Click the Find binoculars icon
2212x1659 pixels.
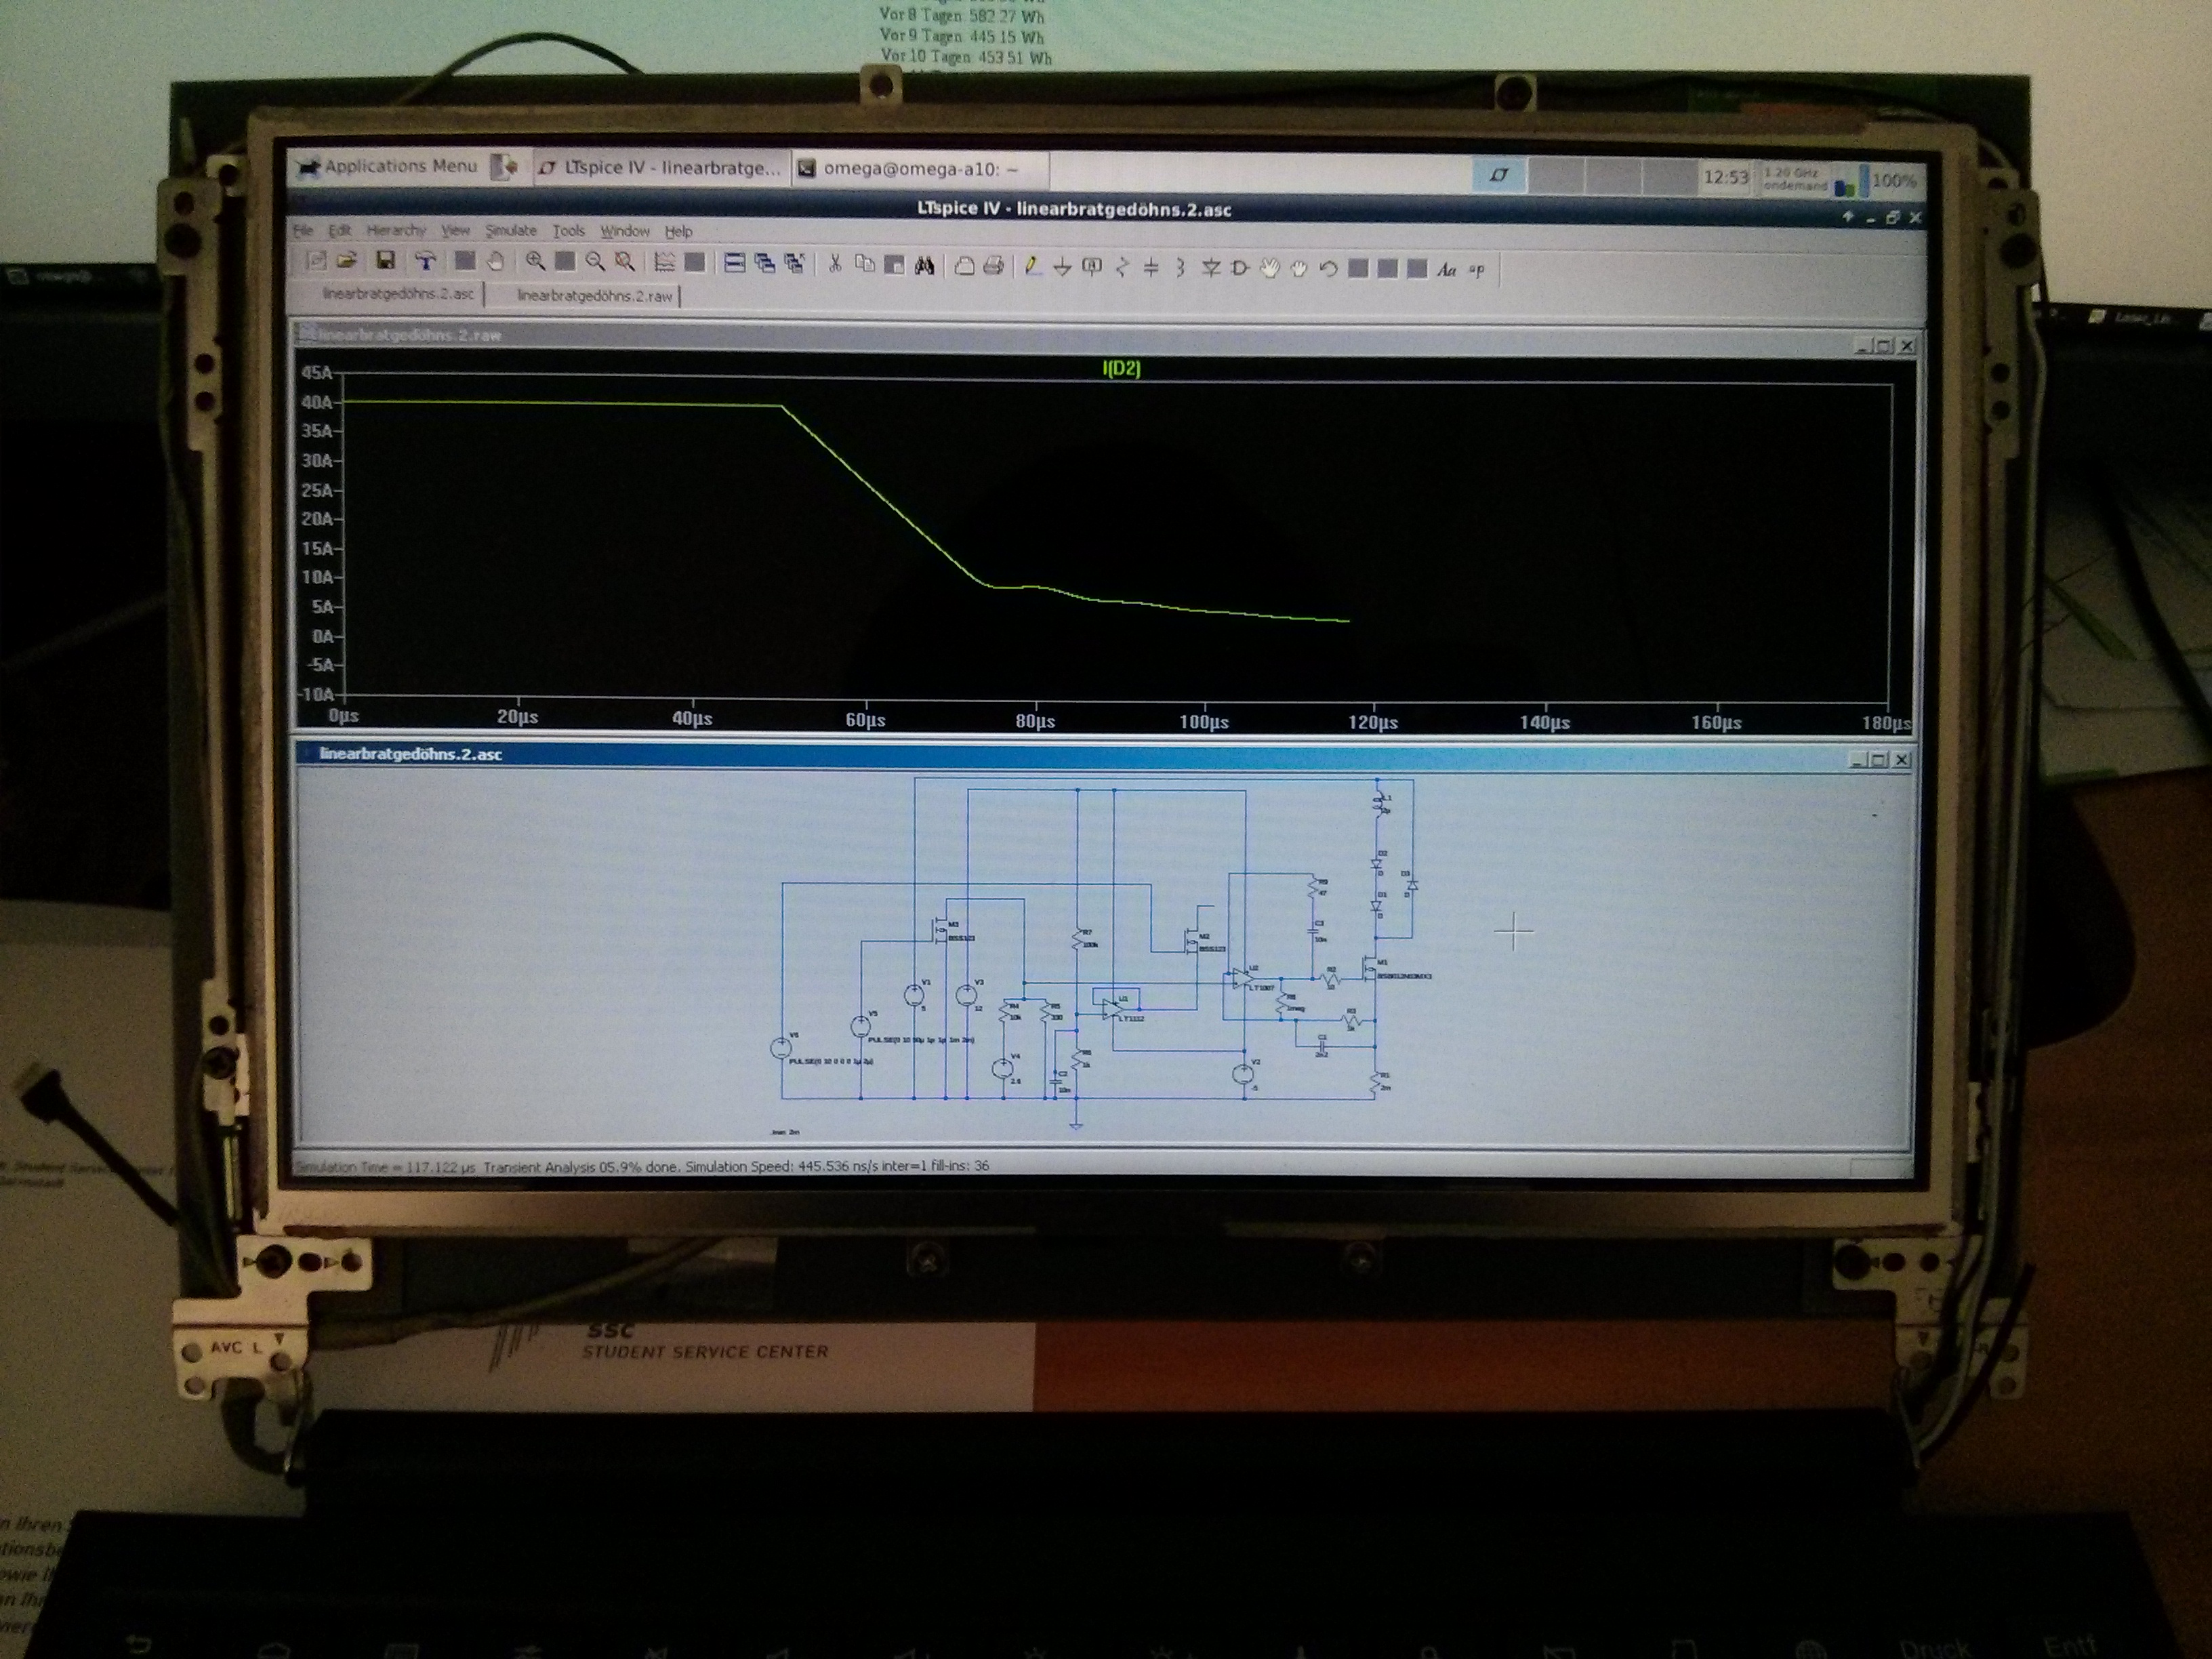(925, 265)
